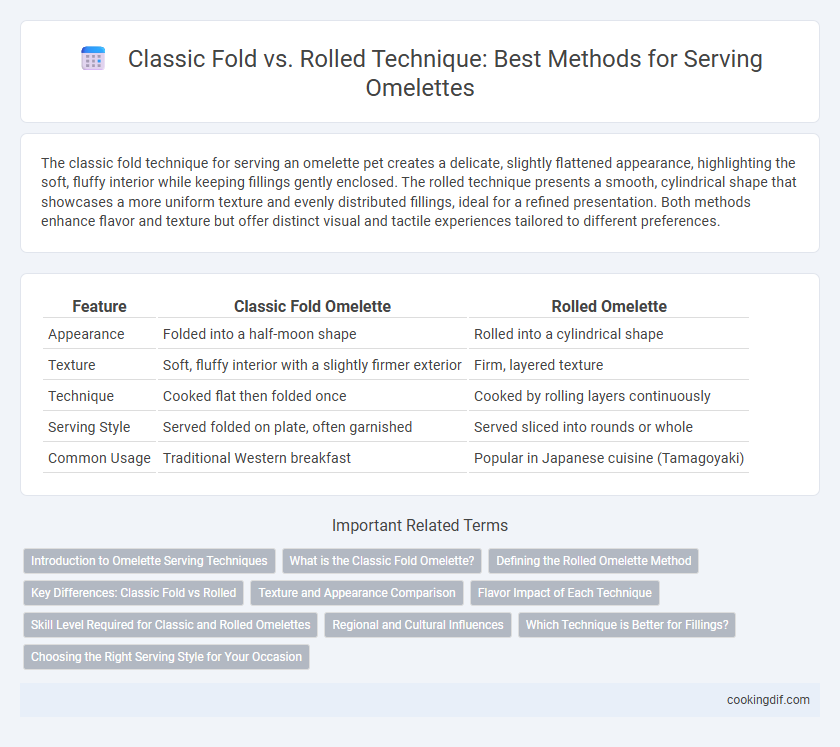Open 'Key Differences: Classic Fold vs Rolled'
840x747 pixels.
[x=133, y=593]
